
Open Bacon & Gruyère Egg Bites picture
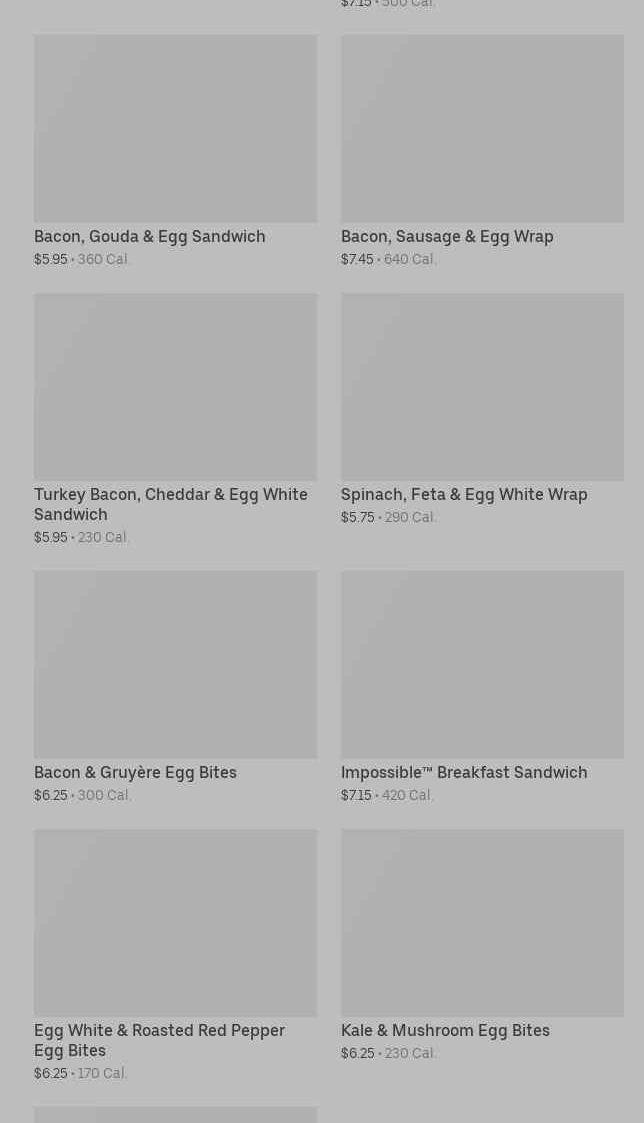pyautogui.click(x=175, y=664)
